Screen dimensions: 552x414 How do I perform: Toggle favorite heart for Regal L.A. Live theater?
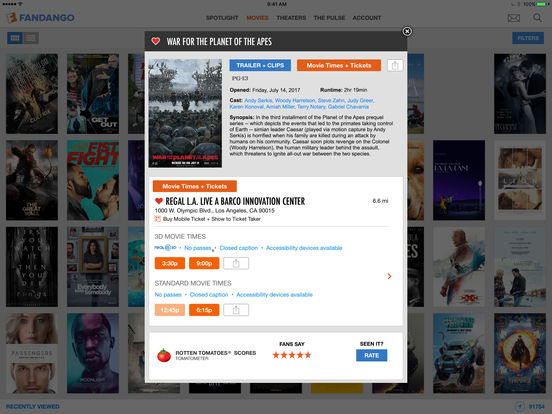click(159, 201)
